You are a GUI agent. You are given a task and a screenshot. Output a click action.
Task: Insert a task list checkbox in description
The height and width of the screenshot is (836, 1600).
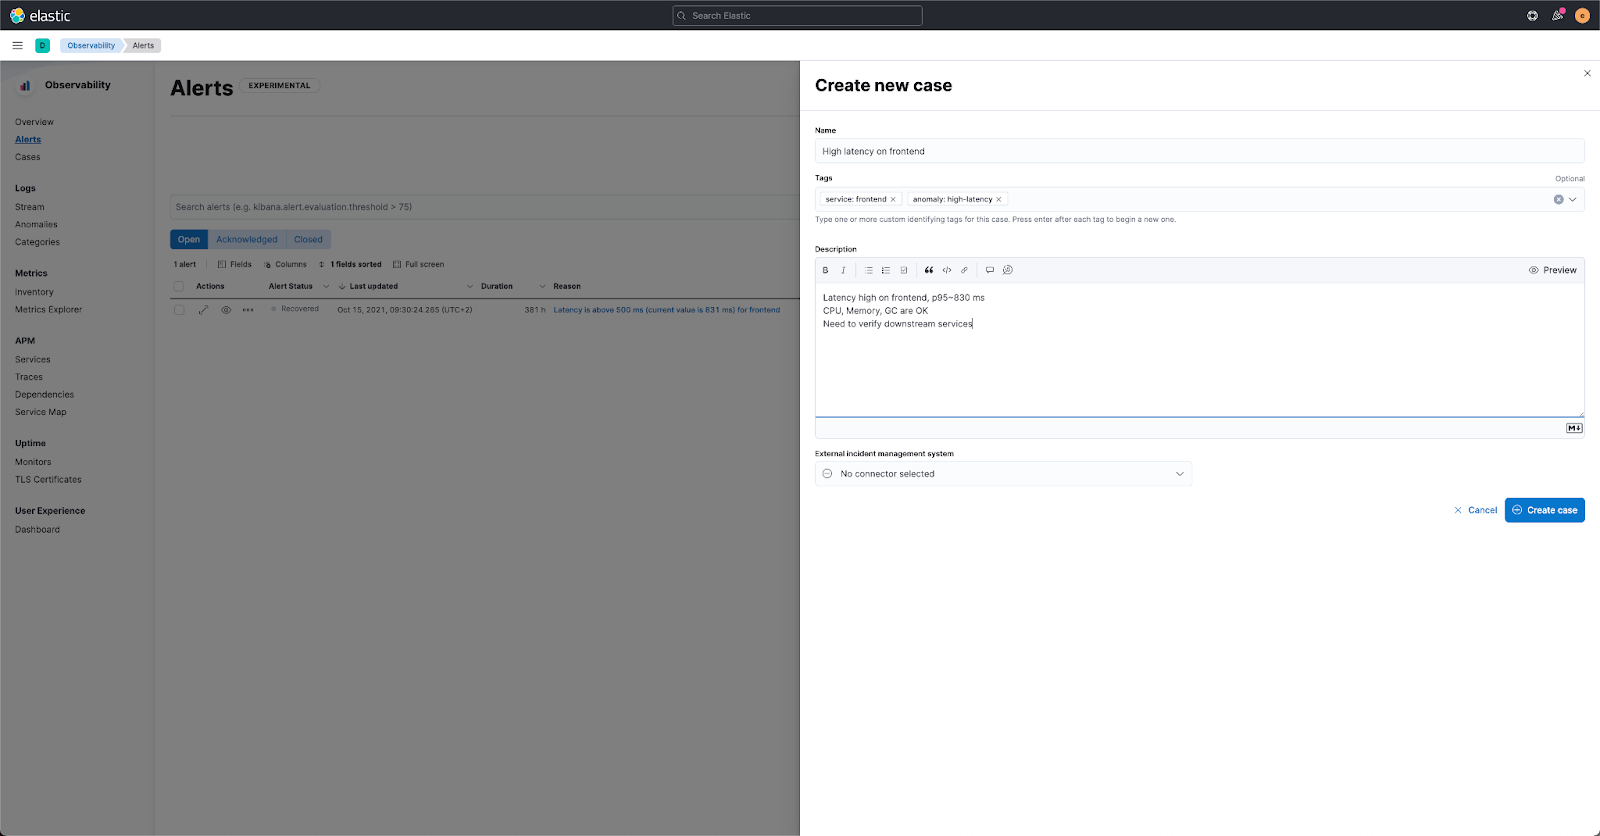click(904, 270)
